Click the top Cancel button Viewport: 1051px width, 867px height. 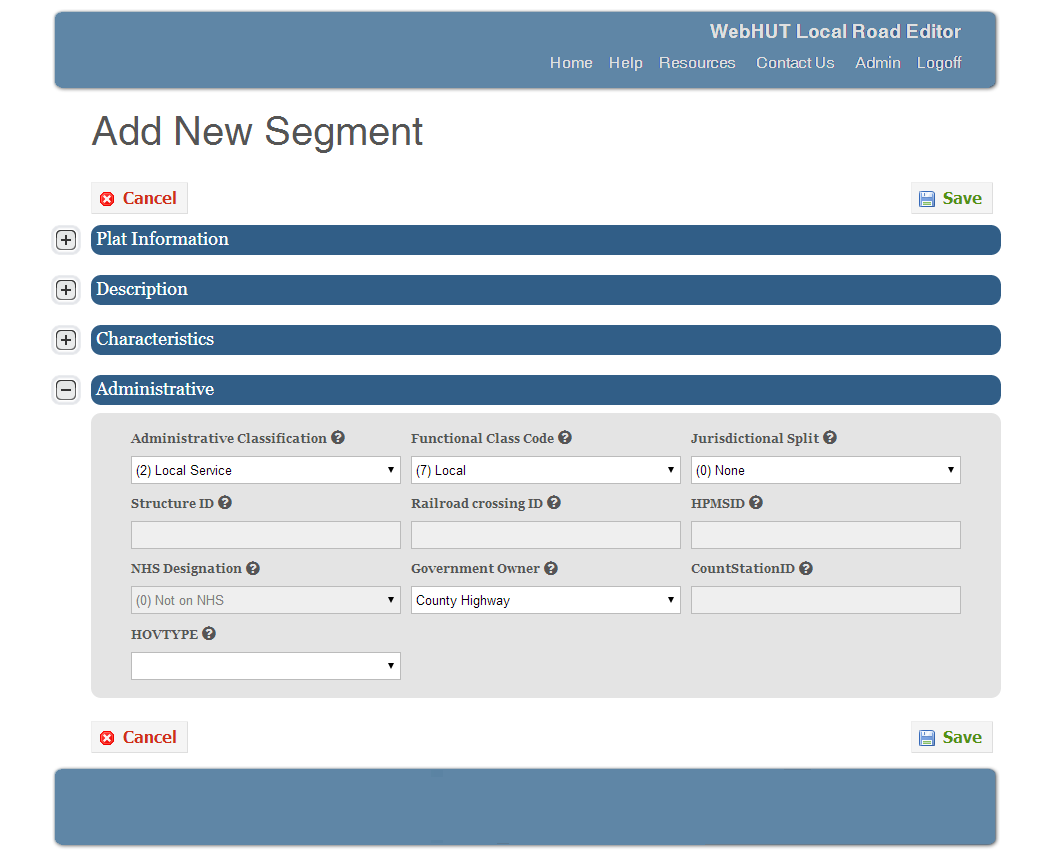coord(139,198)
